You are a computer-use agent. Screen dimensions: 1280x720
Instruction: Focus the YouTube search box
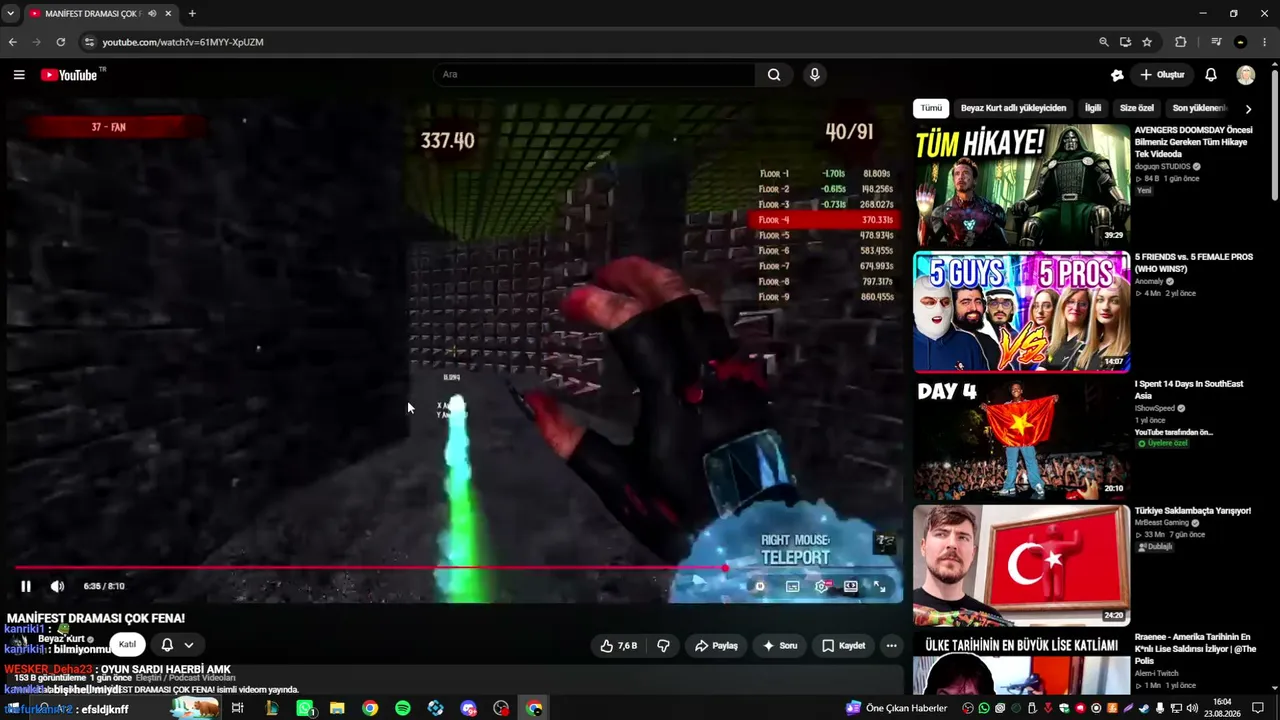pos(595,75)
